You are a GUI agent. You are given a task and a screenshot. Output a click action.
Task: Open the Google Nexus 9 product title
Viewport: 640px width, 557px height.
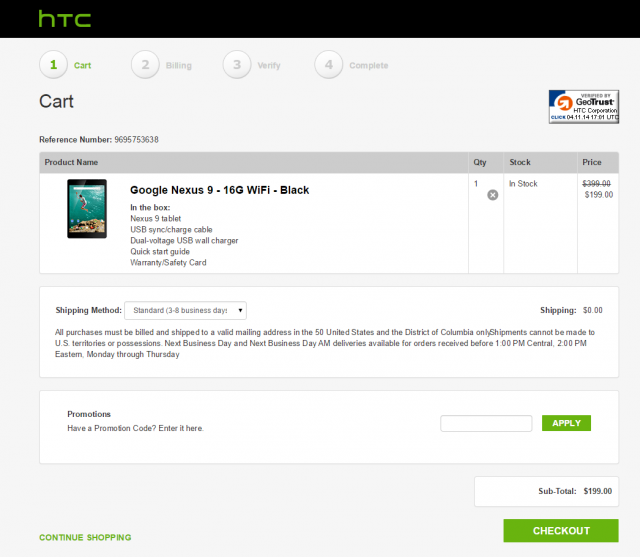tap(219, 190)
